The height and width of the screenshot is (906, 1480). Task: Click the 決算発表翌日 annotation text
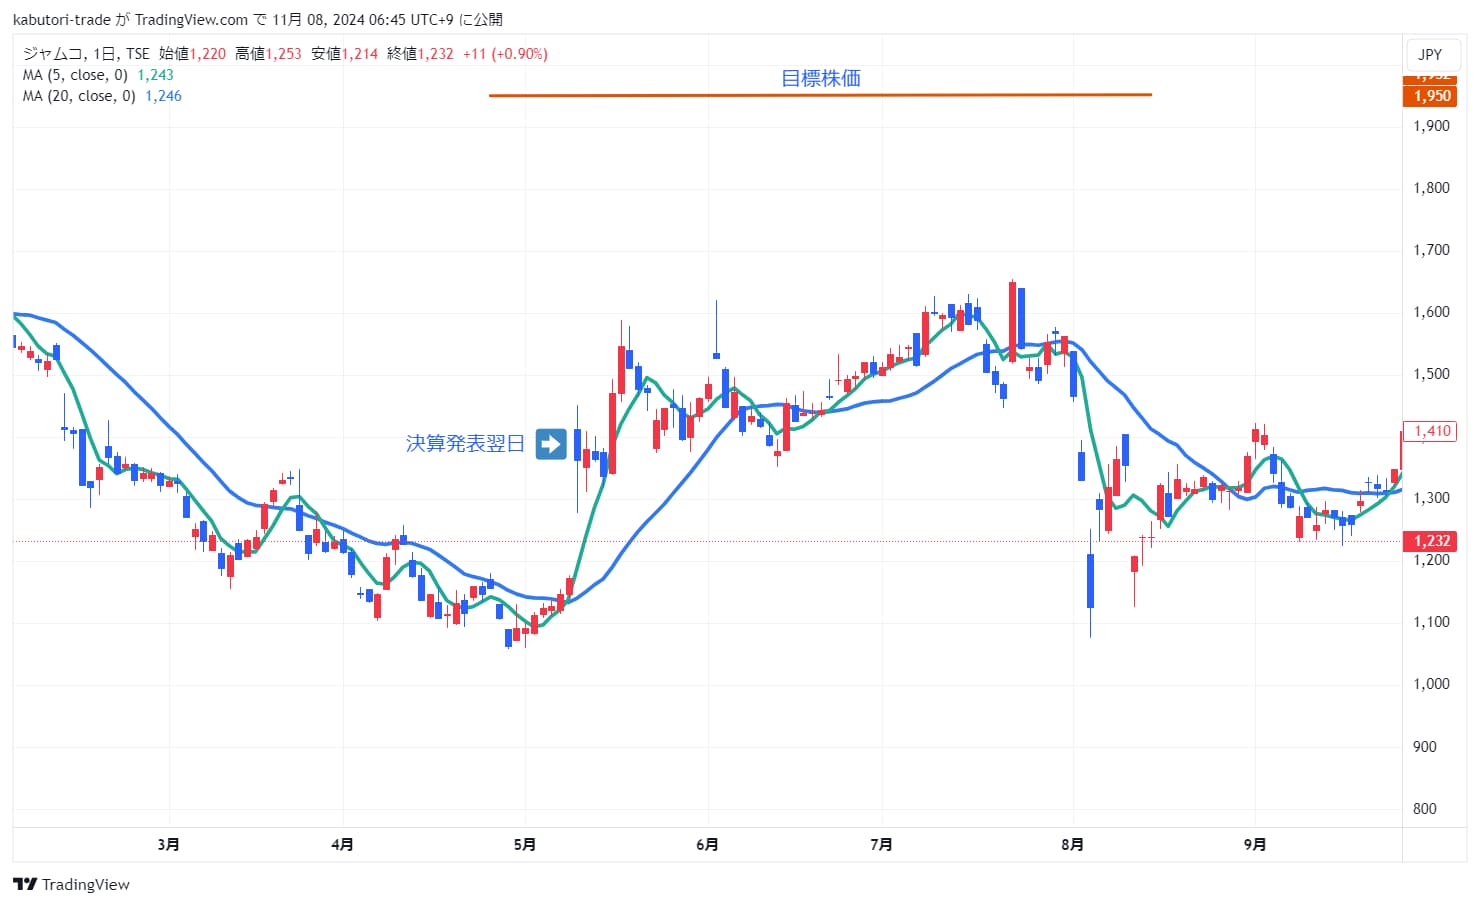pyautogui.click(x=465, y=443)
